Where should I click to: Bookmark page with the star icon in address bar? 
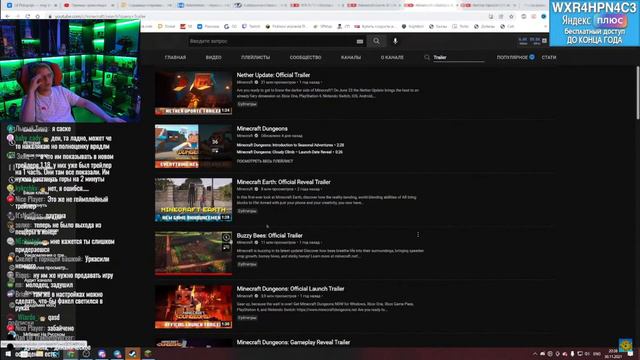click(x=511, y=16)
